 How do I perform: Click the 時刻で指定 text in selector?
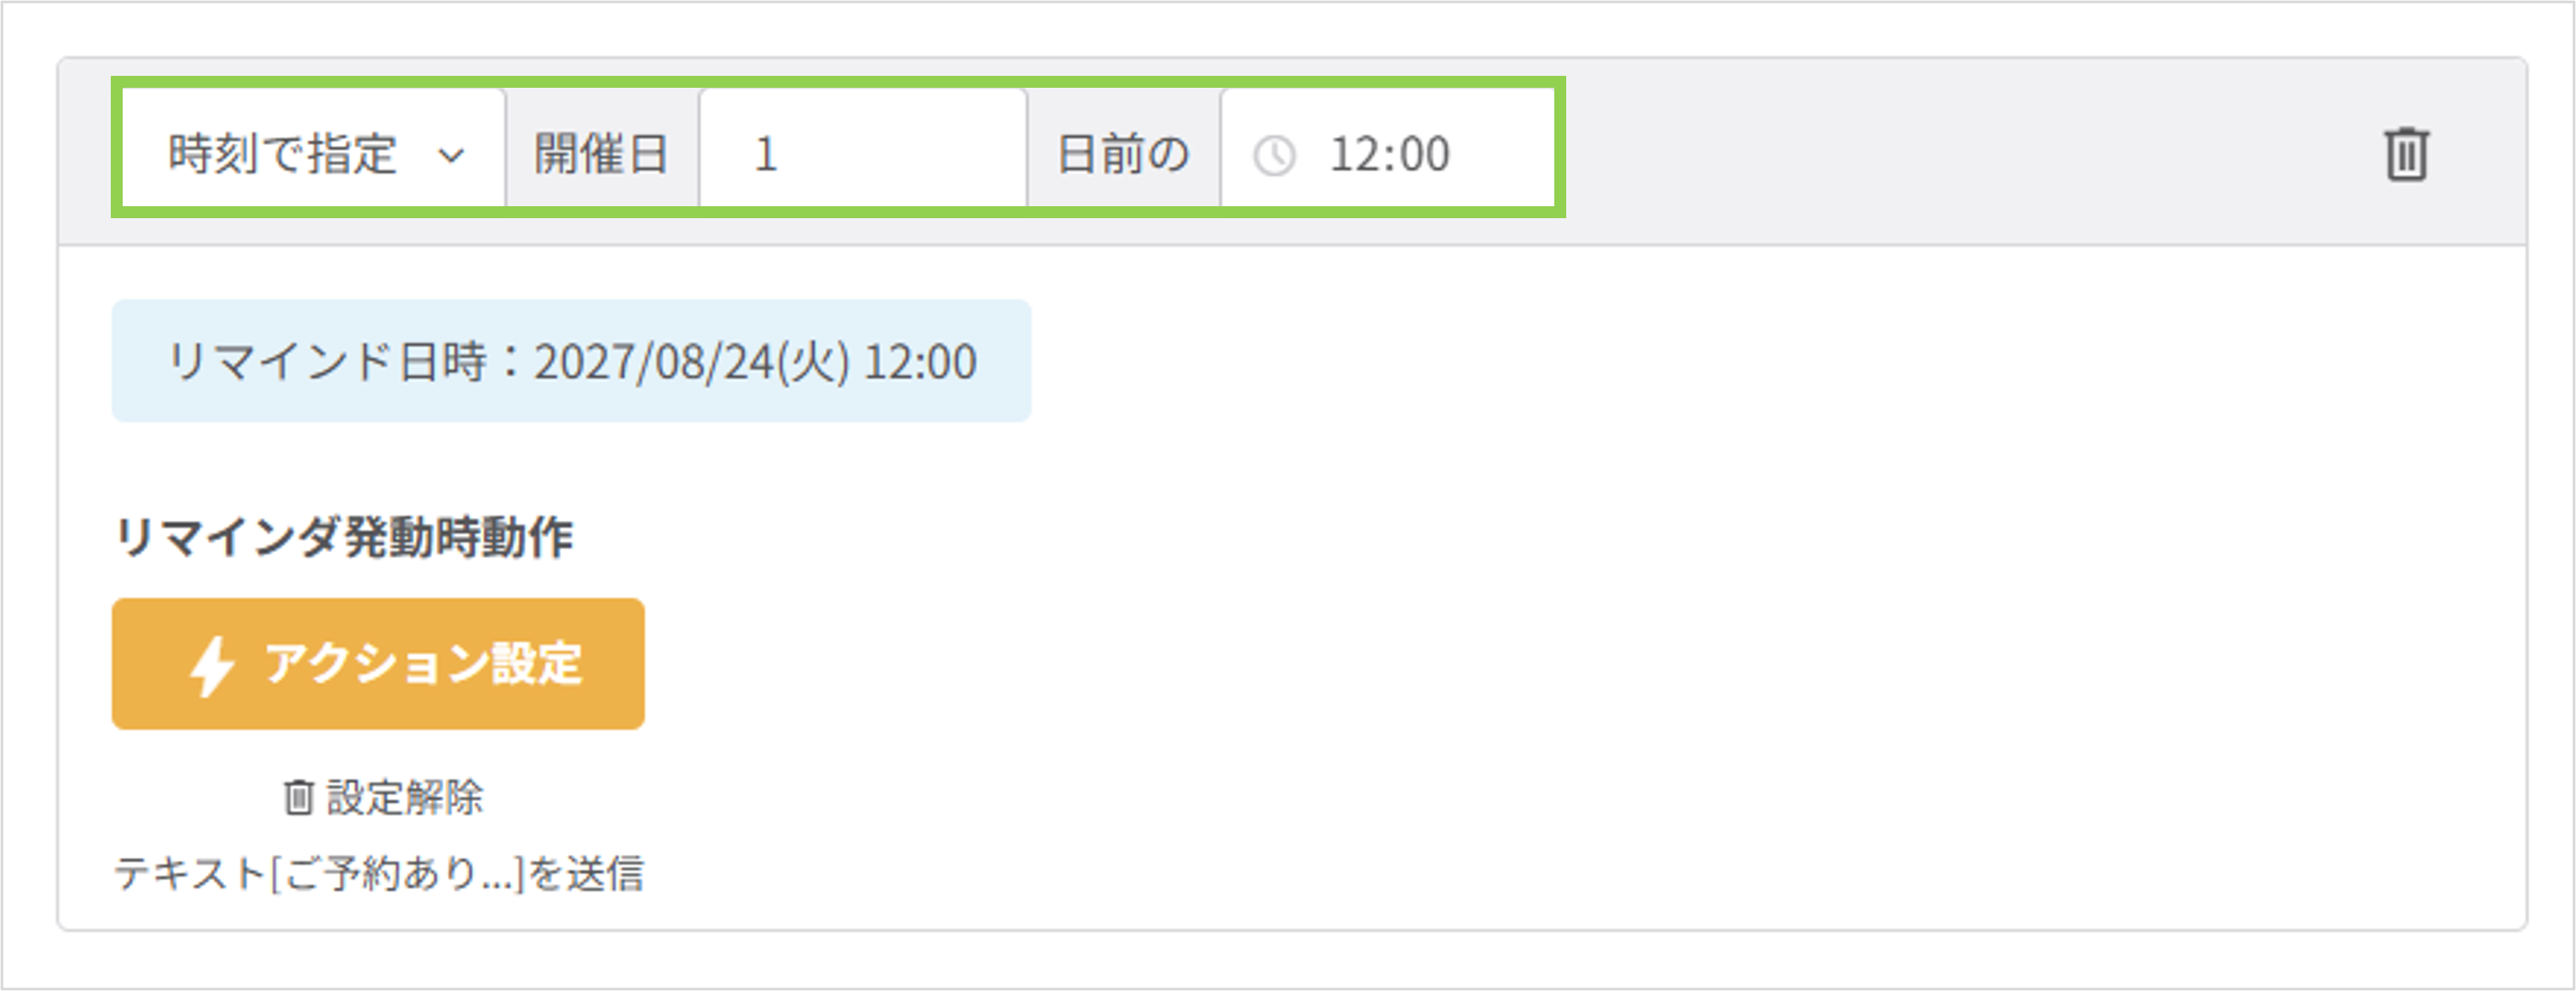(283, 155)
